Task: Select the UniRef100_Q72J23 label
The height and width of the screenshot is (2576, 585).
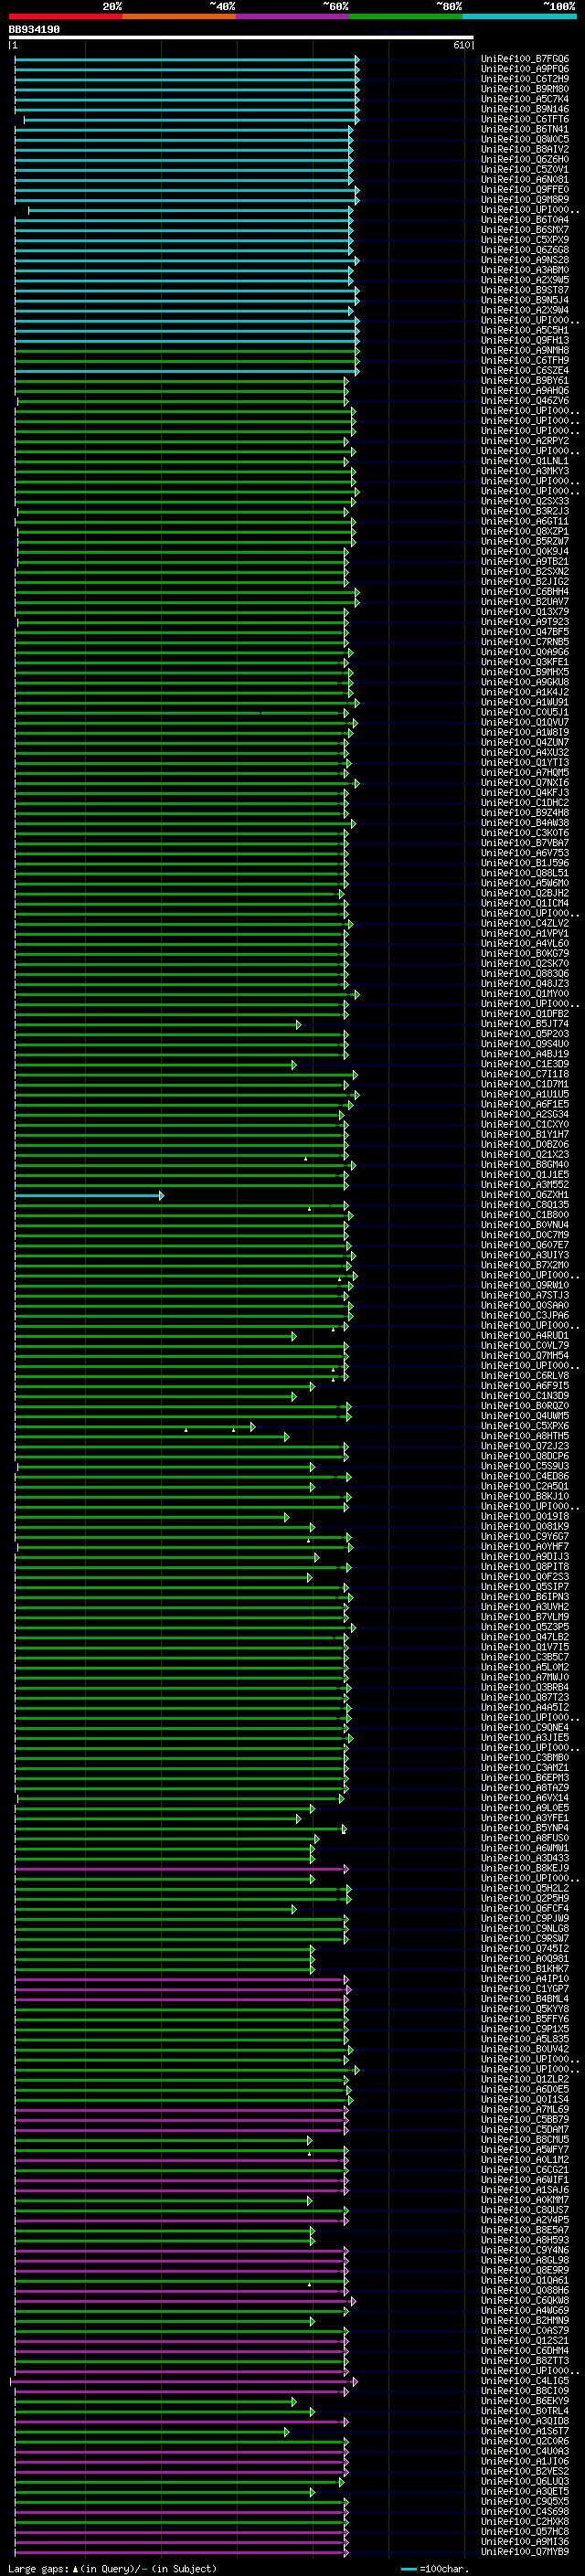Action: pyautogui.click(x=525, y=1445)
